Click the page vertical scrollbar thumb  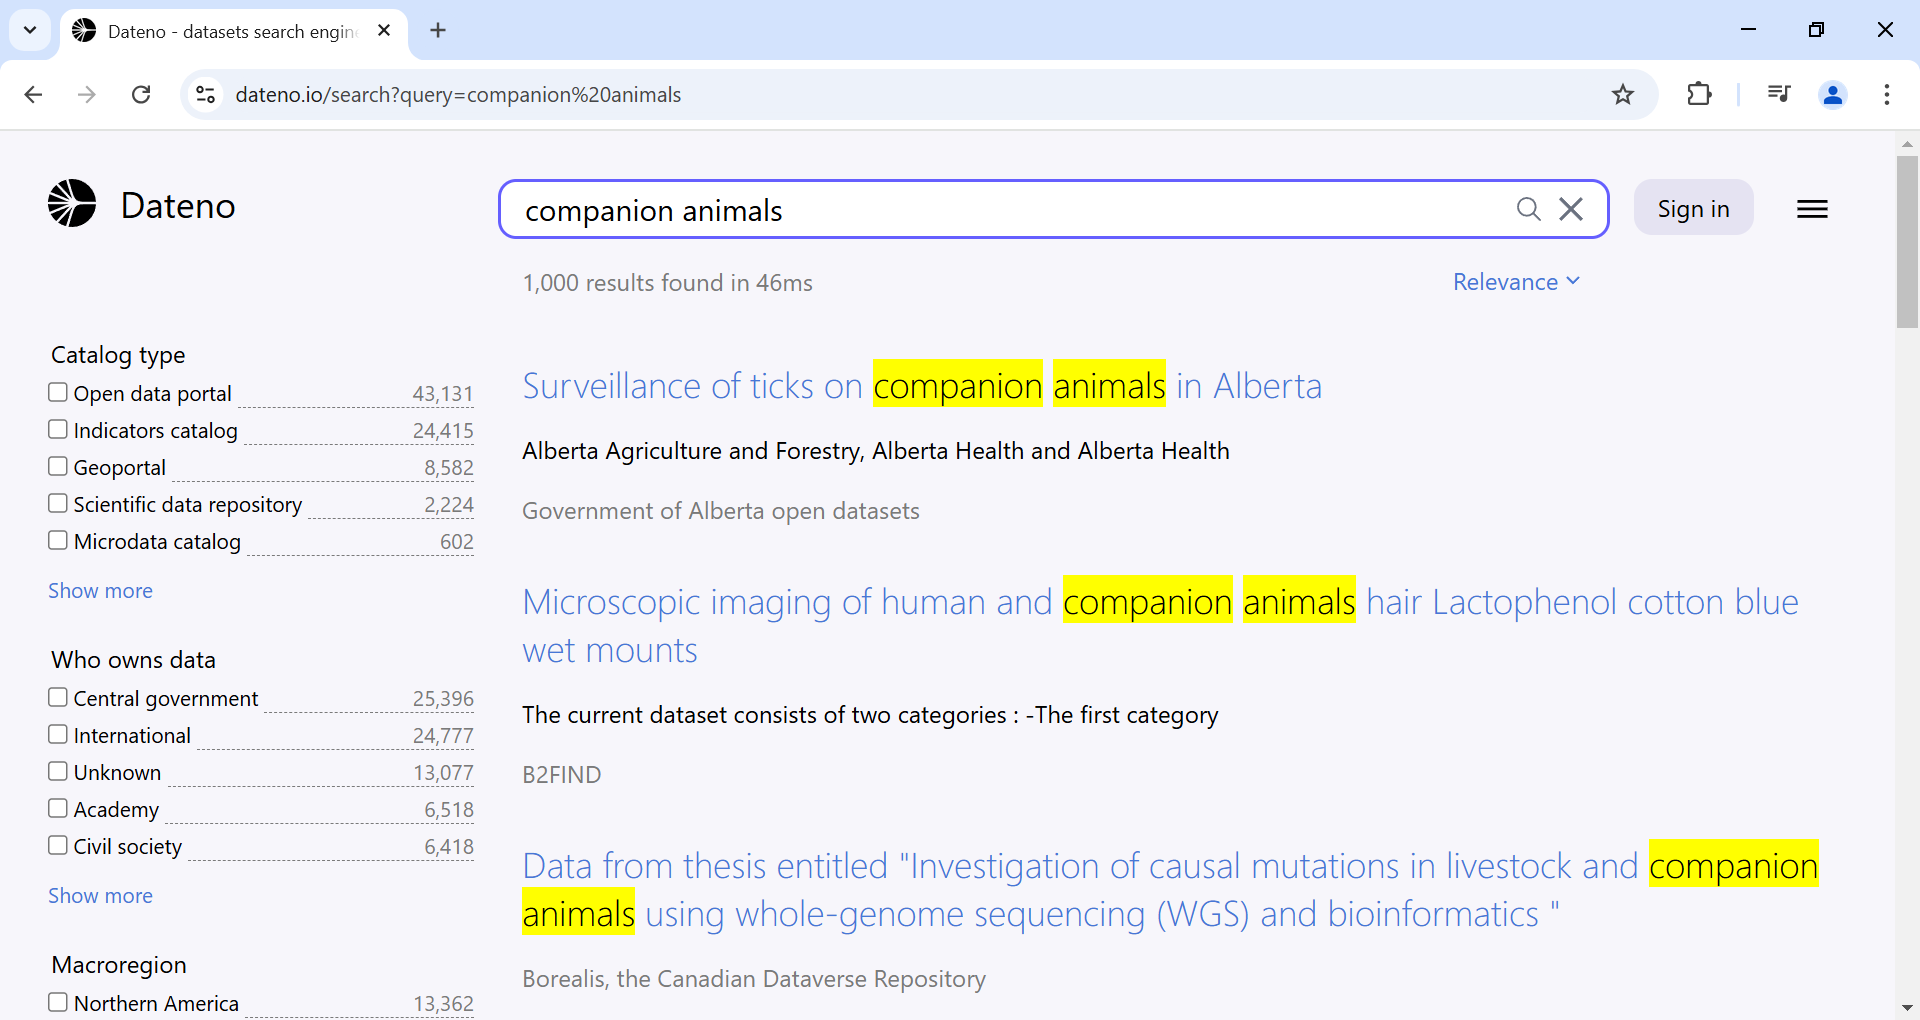click(1907, 240)
